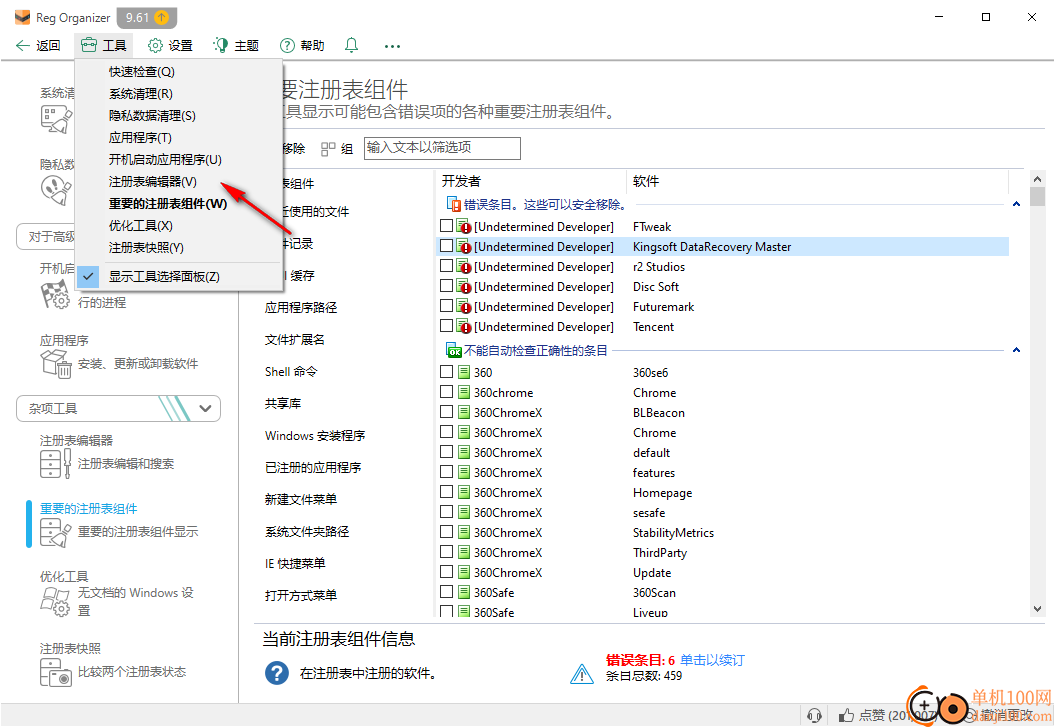The image size is (1055, 727).
Task: Open the more options ellipsis menu
Action: tap(392, 46)
